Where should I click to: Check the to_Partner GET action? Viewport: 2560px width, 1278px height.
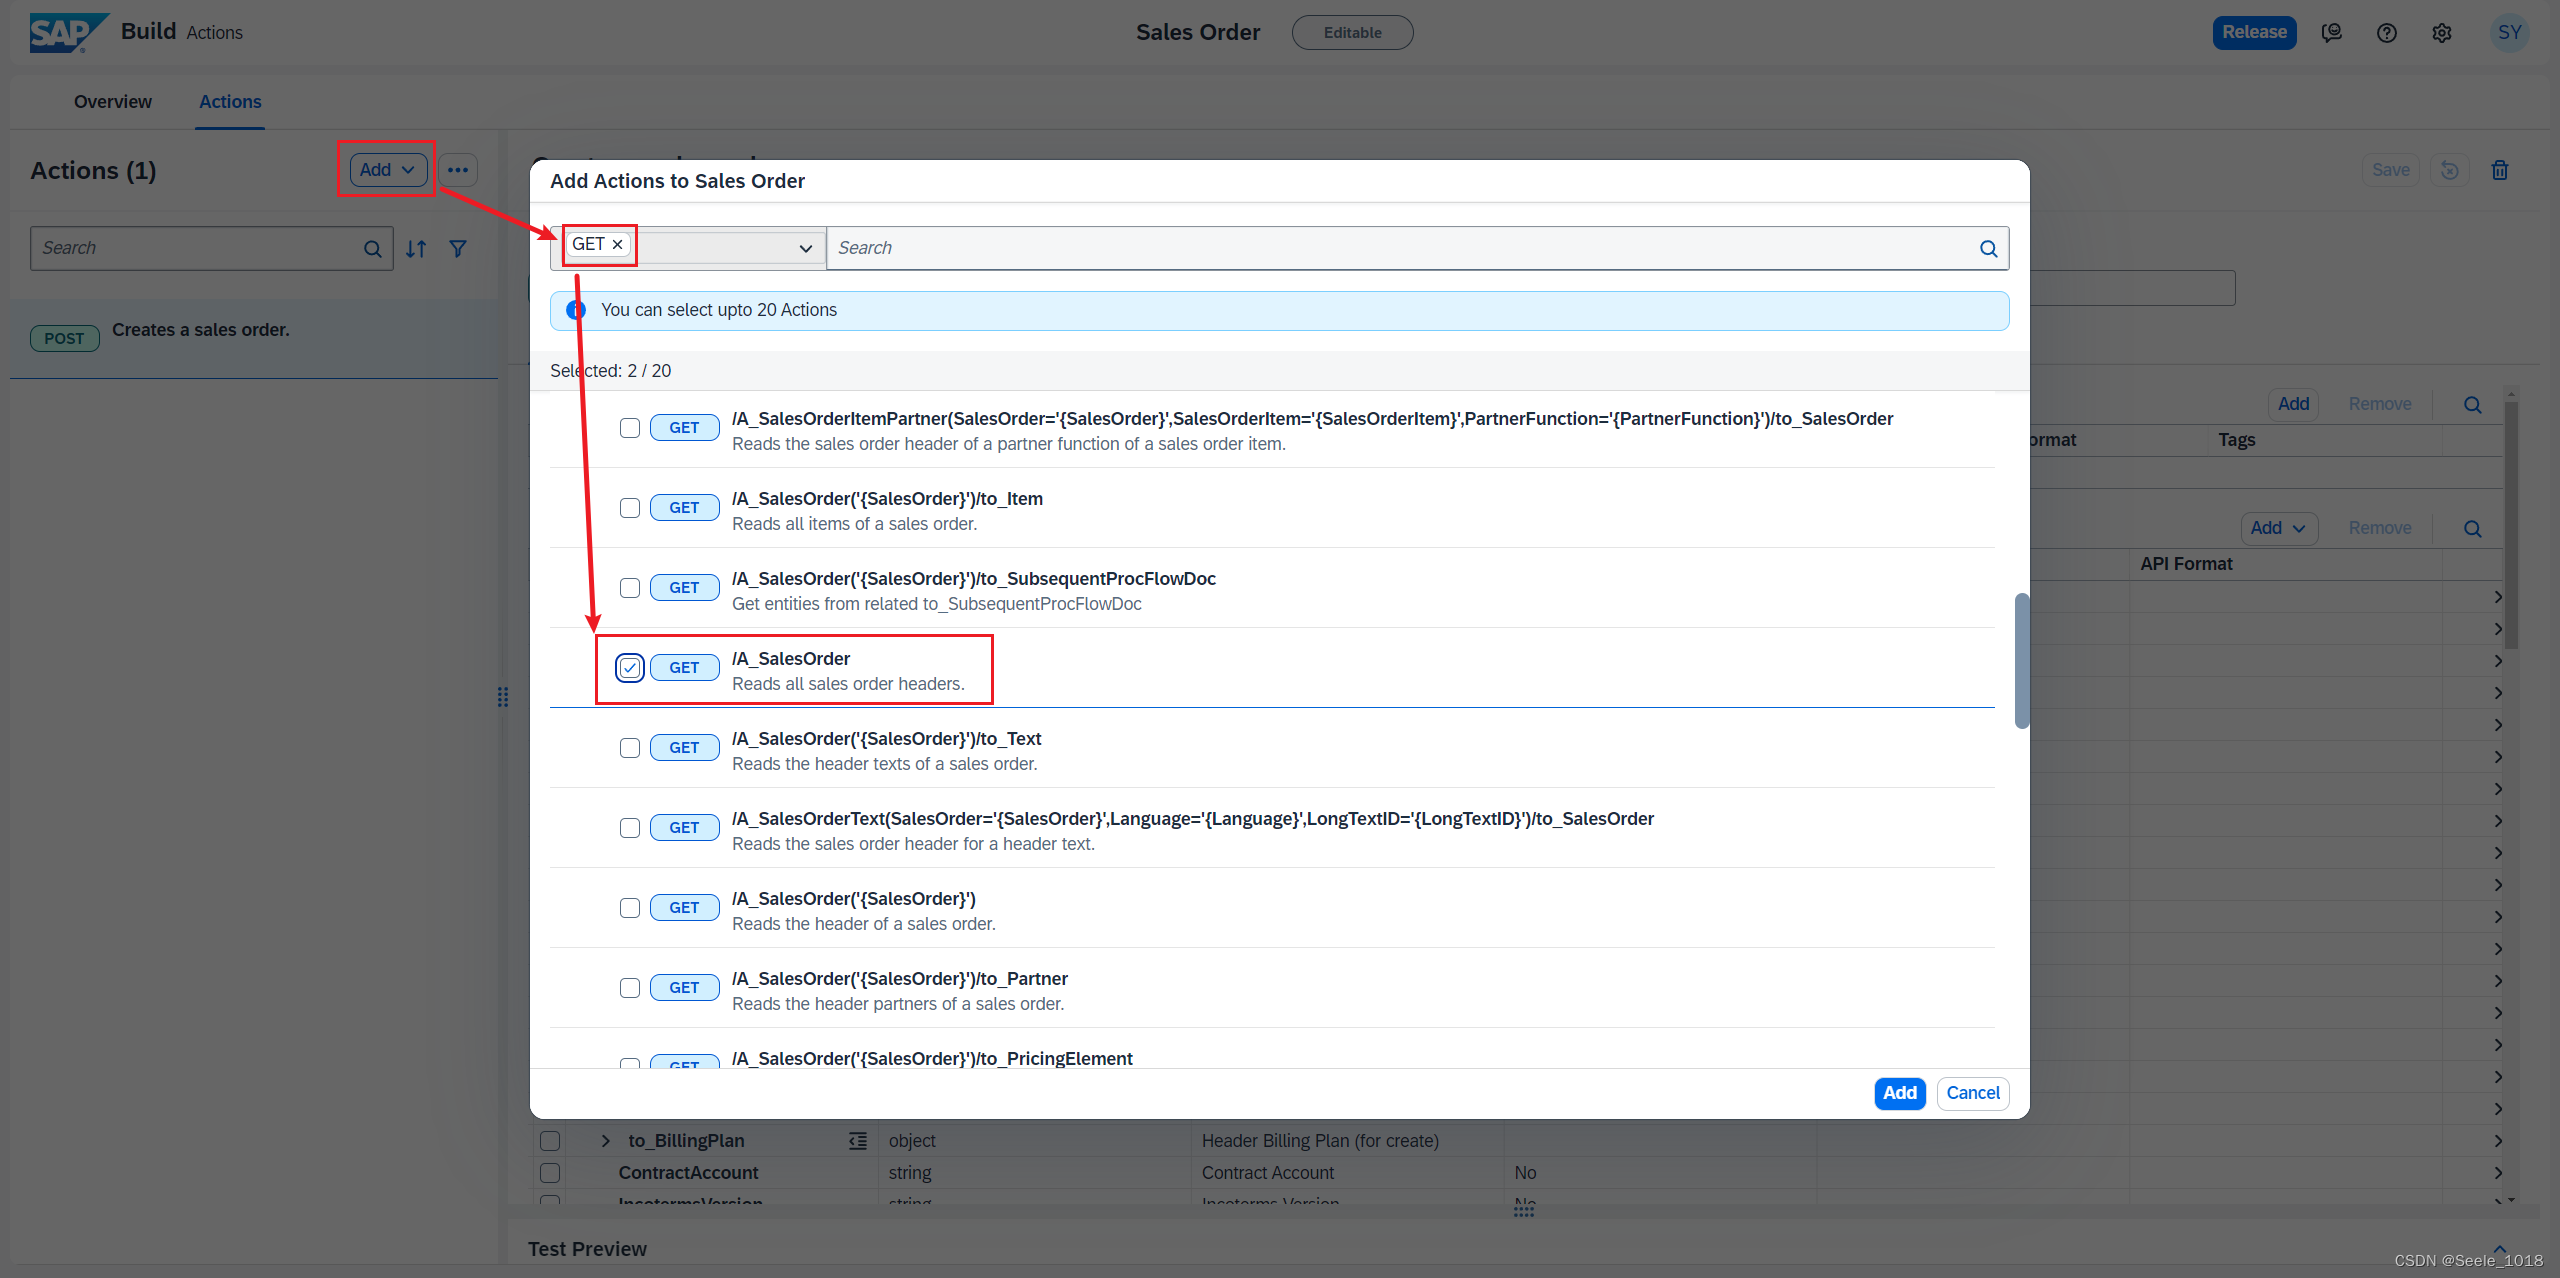coord(630,988)
